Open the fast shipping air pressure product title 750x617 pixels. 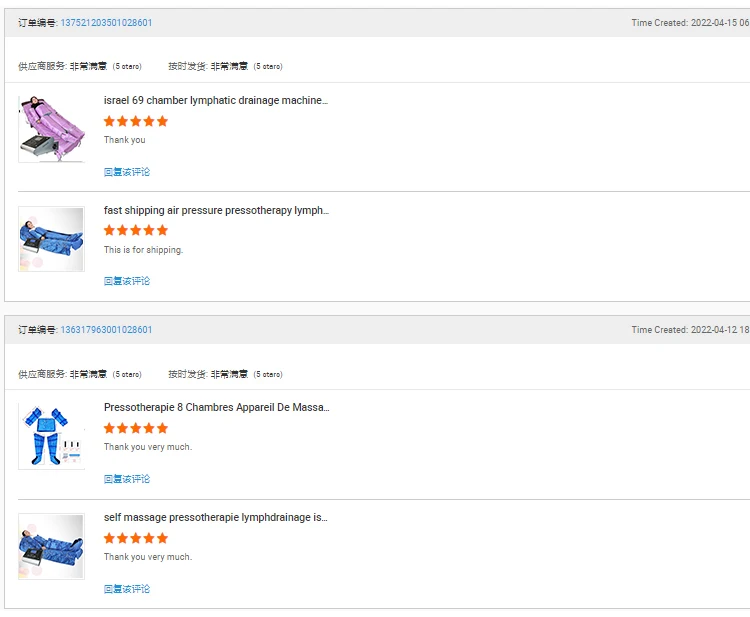[215, 210]
